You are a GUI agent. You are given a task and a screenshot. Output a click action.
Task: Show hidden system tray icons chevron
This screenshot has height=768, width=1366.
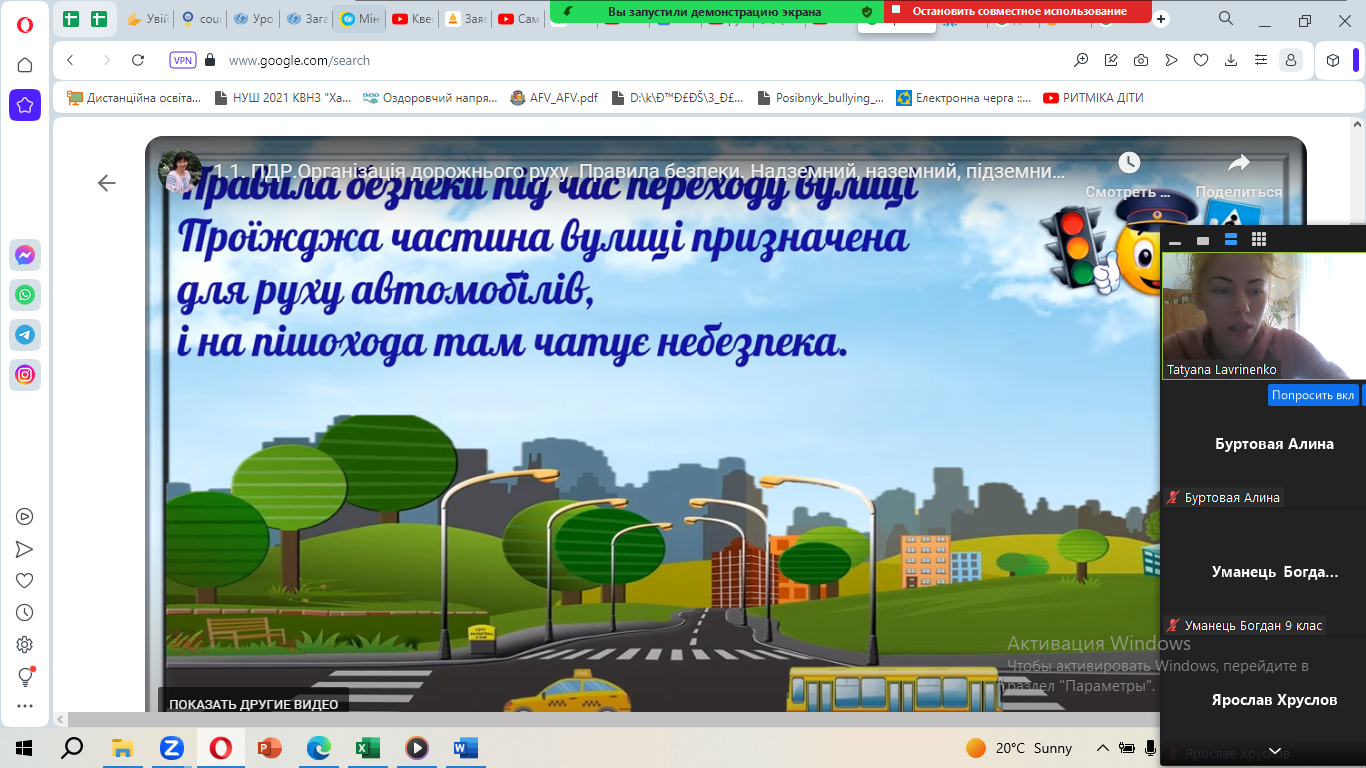pos(1102,748)
